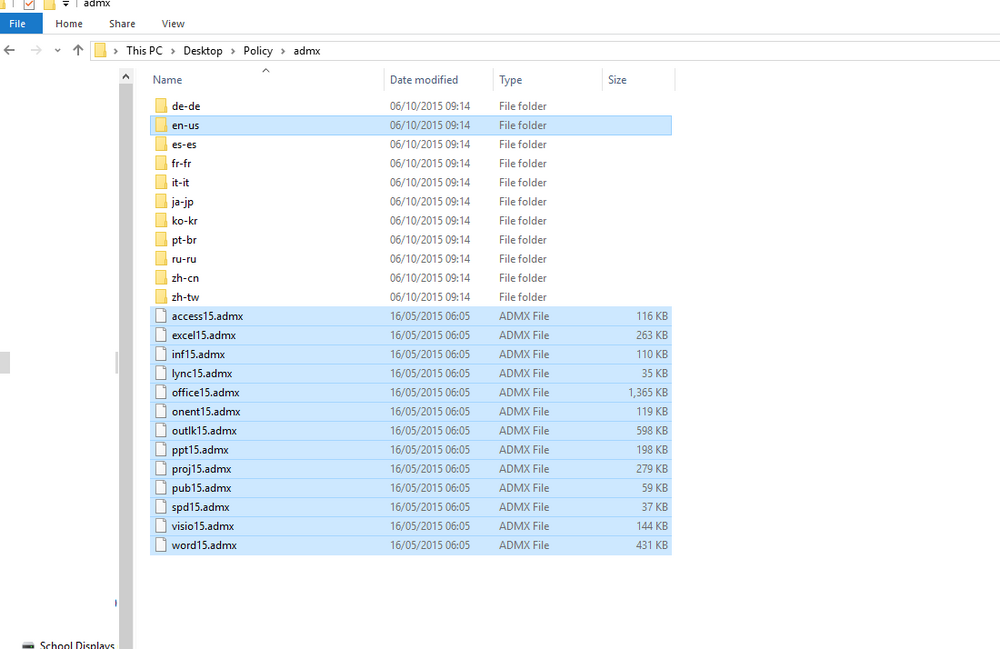Go up one folder level arrow
Viewport: 1000px width, 649px height.
[x=78, y=50]
